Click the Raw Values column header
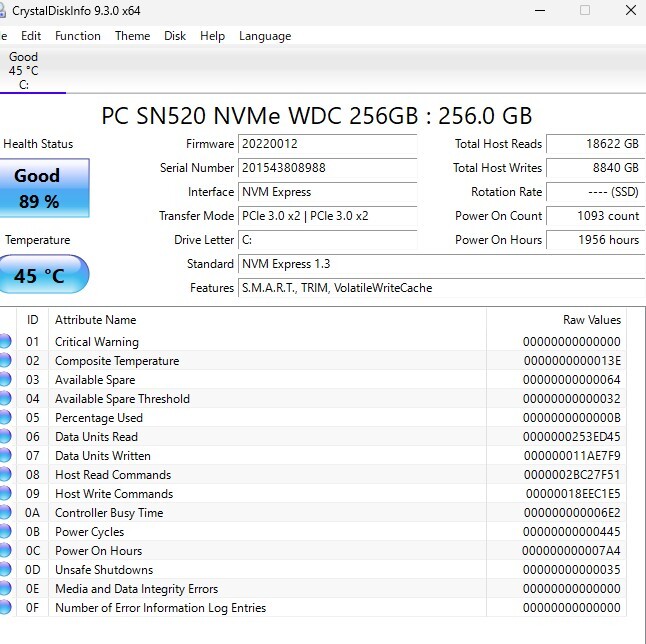This screenshot has height=644, width=646. (x=591, y=320)
